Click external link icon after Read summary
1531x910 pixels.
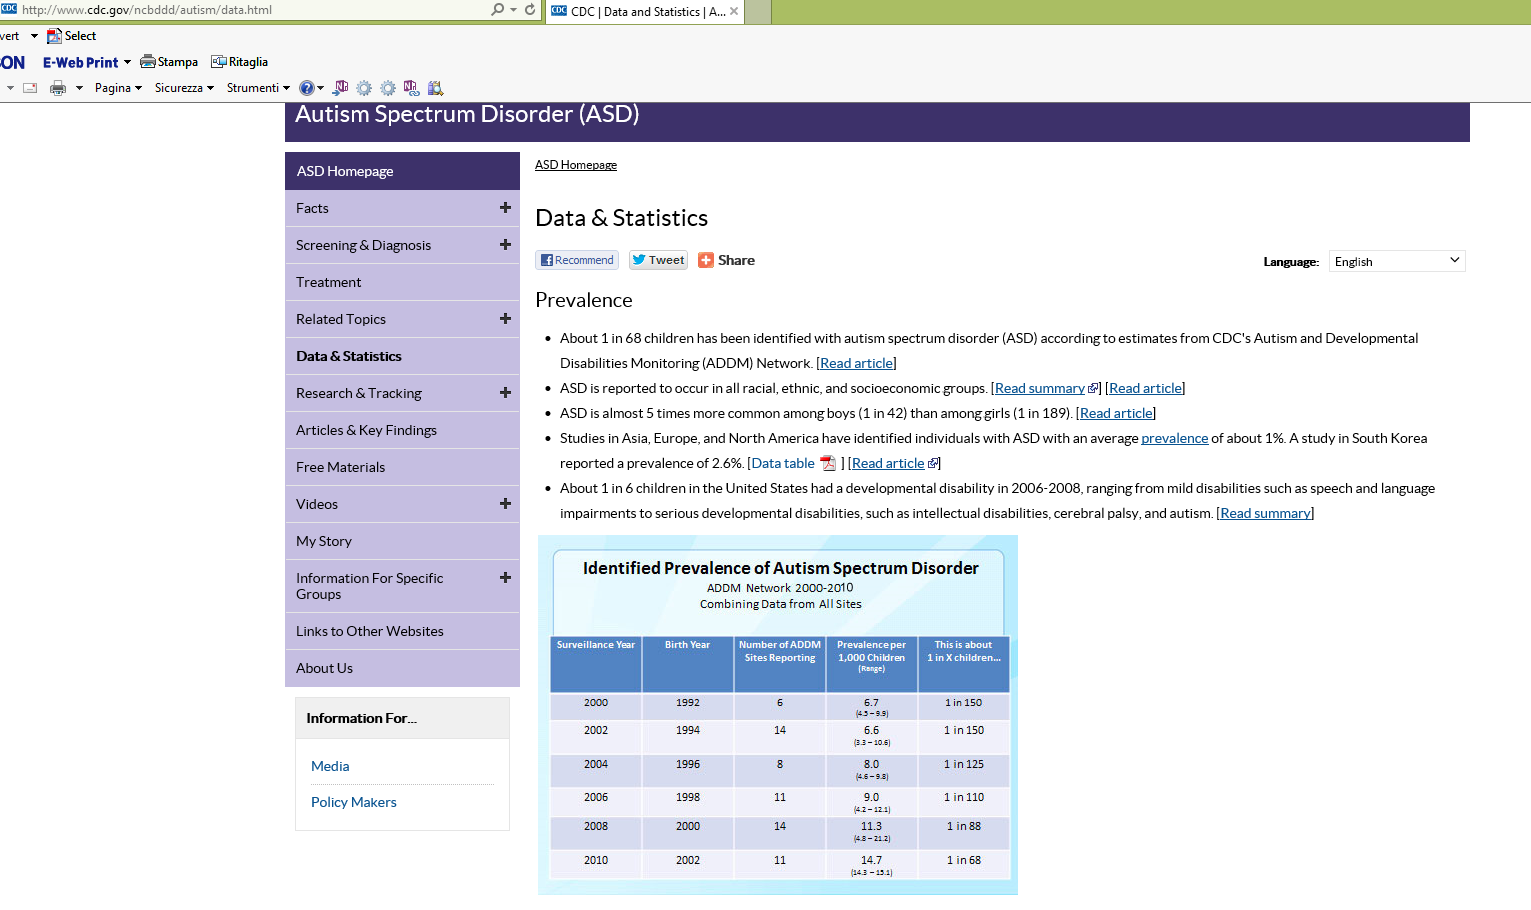click(x=1093, y=388)
